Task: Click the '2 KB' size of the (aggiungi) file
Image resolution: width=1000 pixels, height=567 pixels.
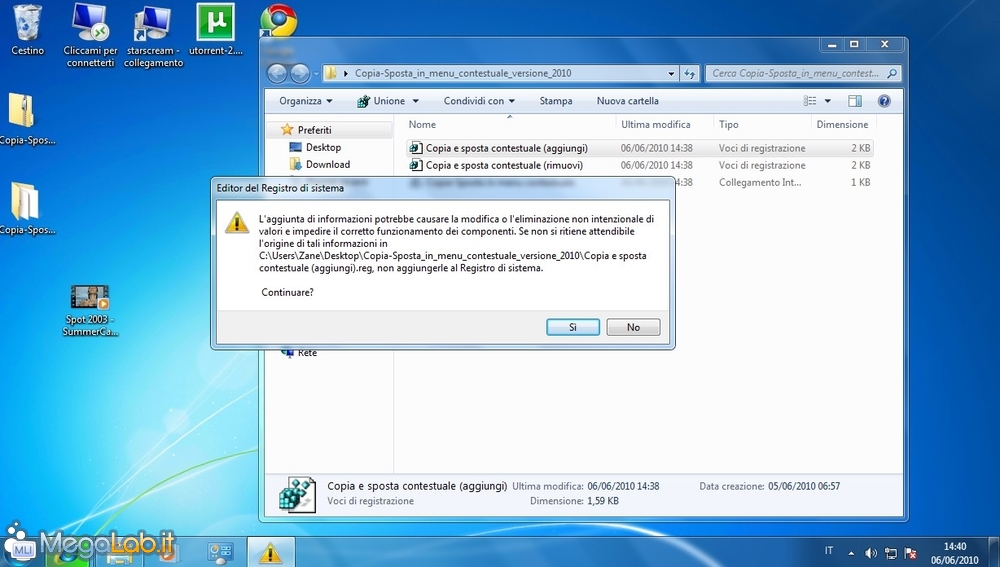Action: click(860, 148)
